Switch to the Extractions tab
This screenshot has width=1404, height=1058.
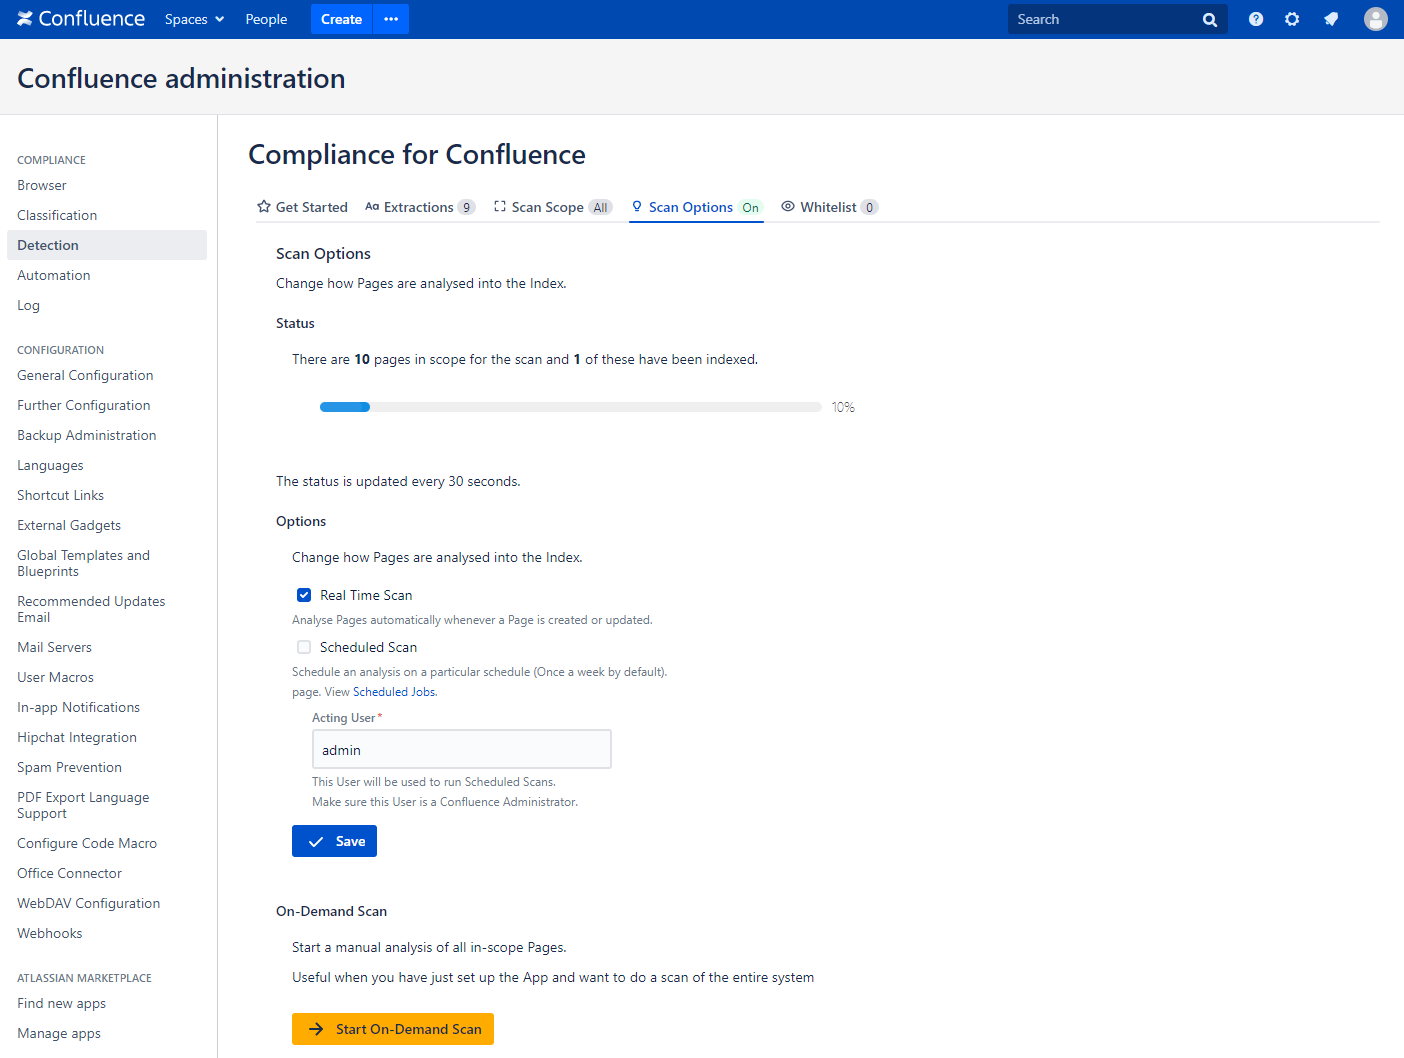click(x=420, y=207)
